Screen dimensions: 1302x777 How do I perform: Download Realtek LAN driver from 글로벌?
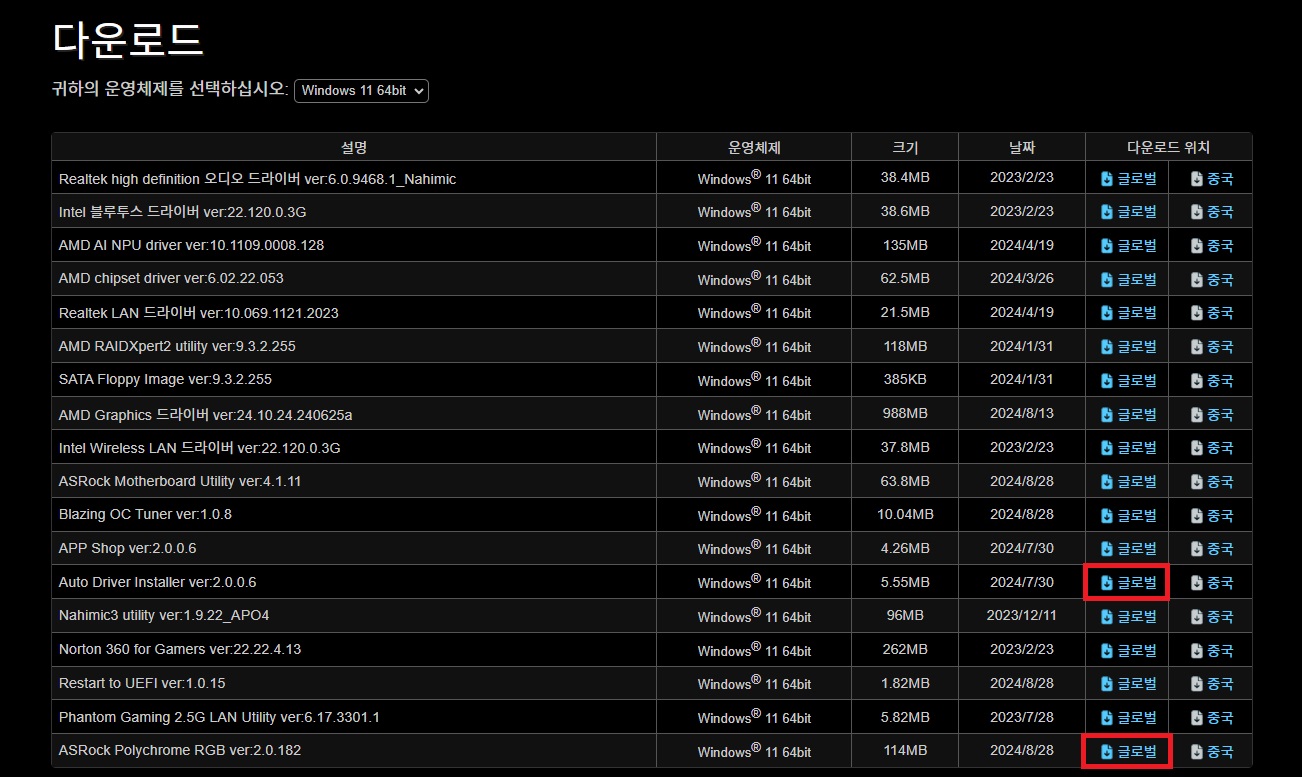[x=1127, y=313]
